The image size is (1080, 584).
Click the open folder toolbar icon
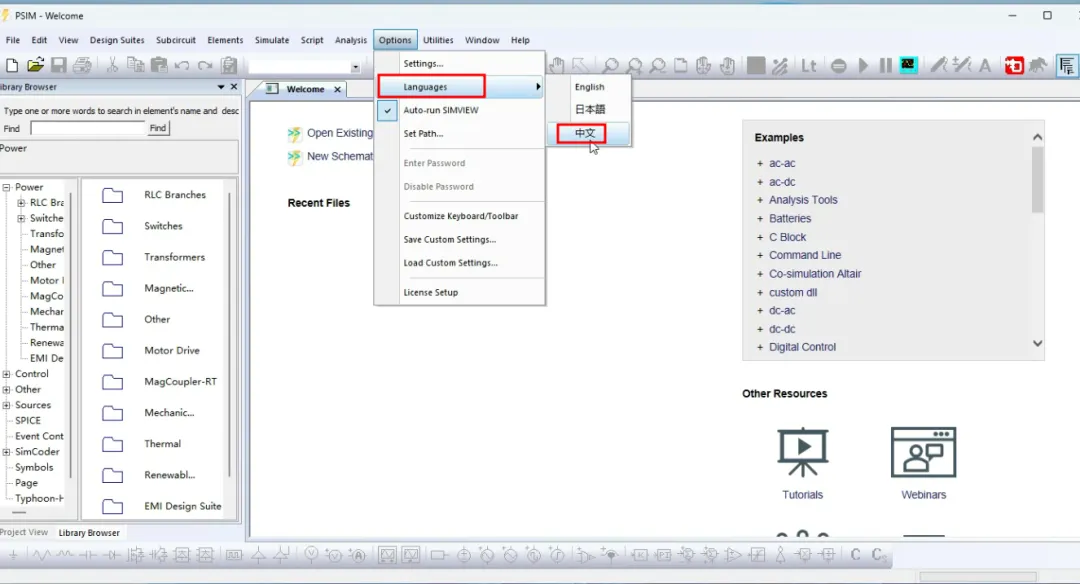tap(35, 65)
